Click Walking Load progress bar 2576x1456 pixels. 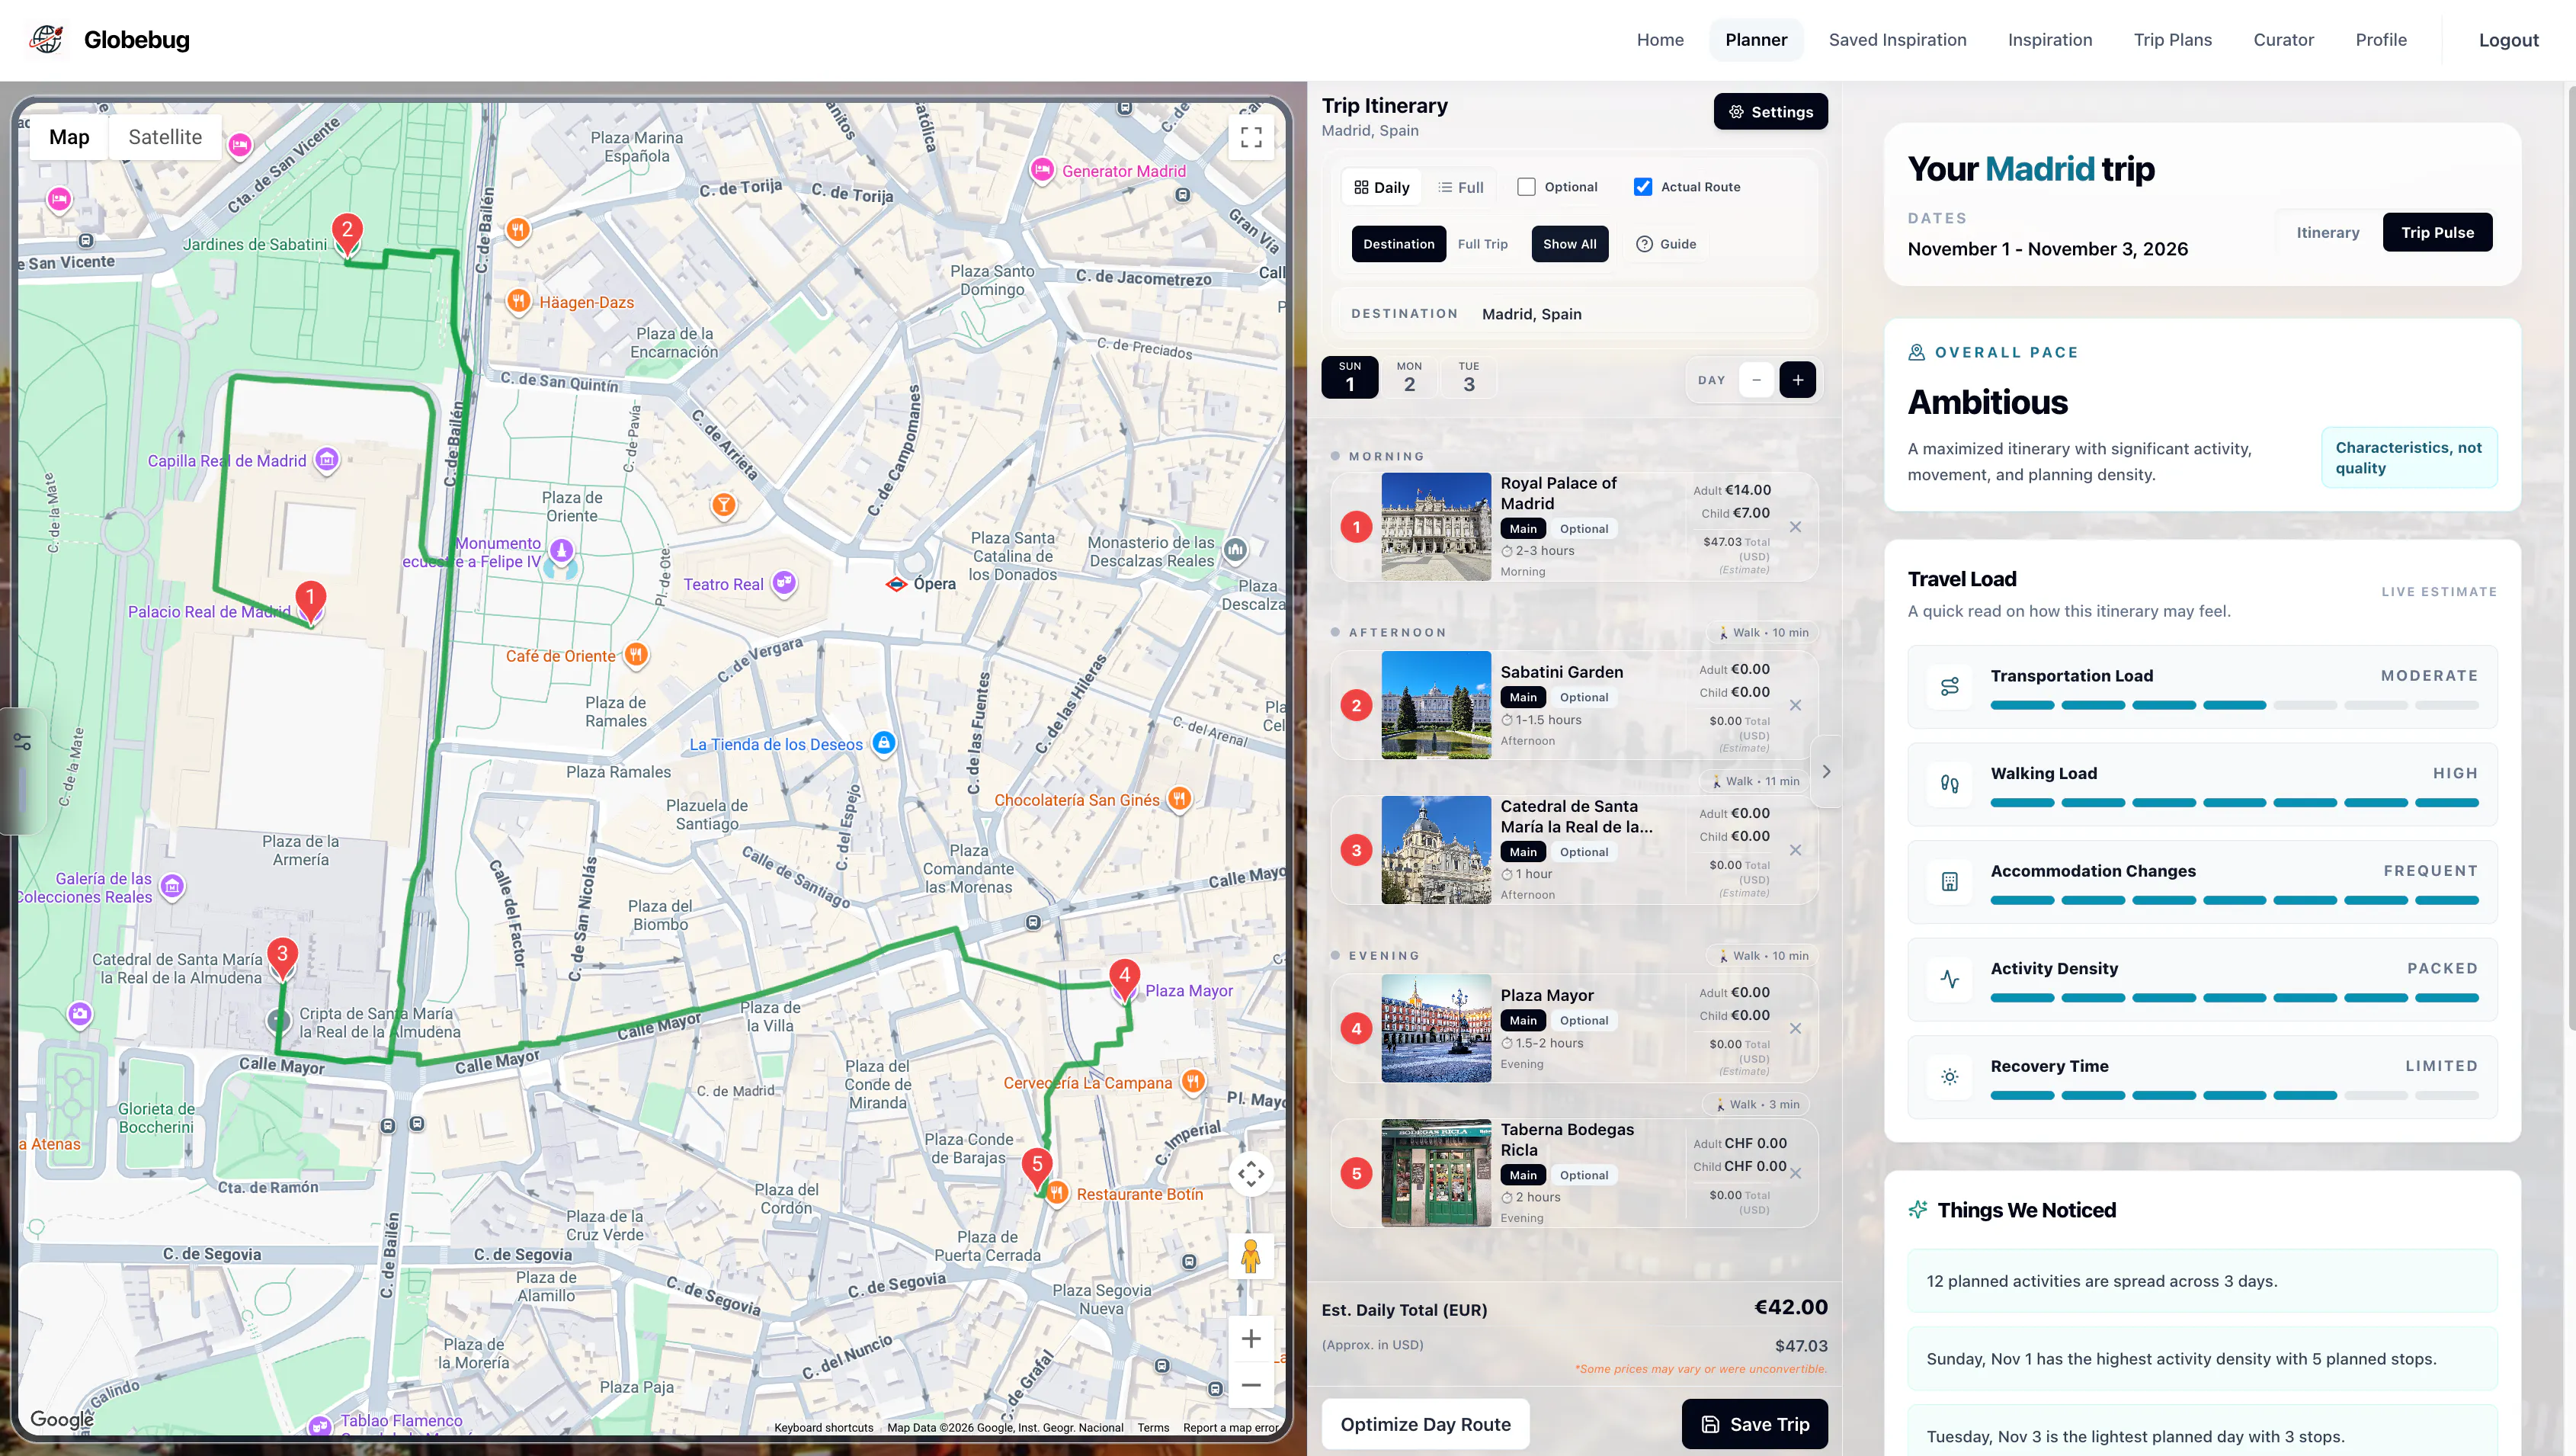tap(2234, 803)
